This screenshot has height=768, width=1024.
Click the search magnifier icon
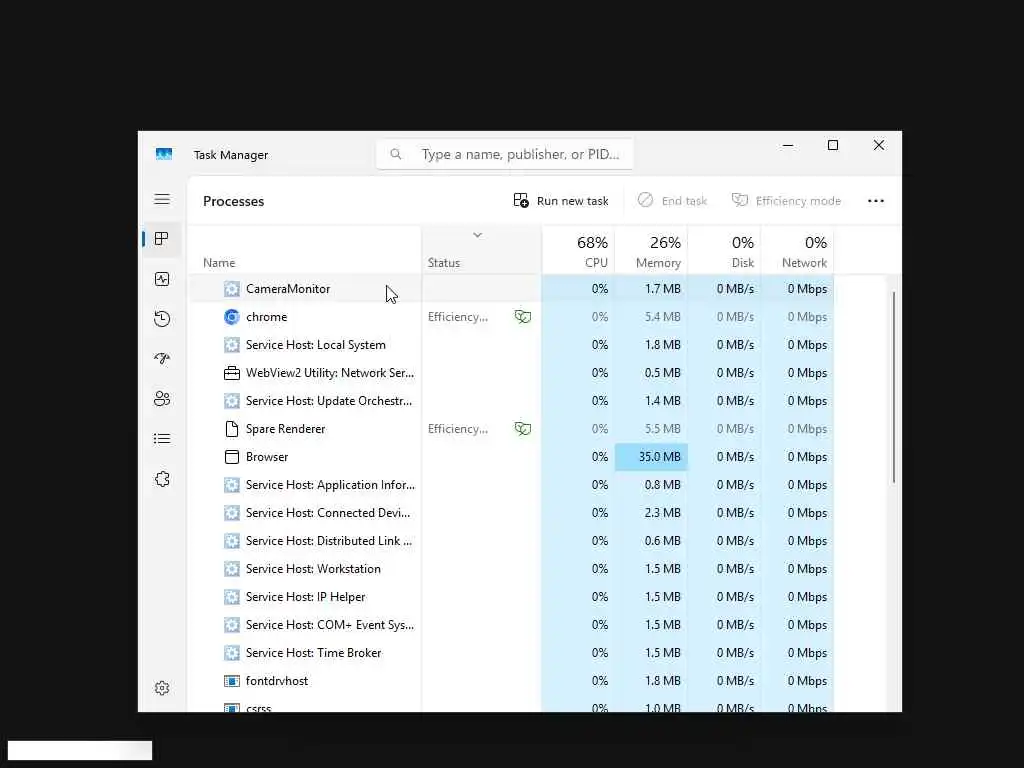[396, 154]
